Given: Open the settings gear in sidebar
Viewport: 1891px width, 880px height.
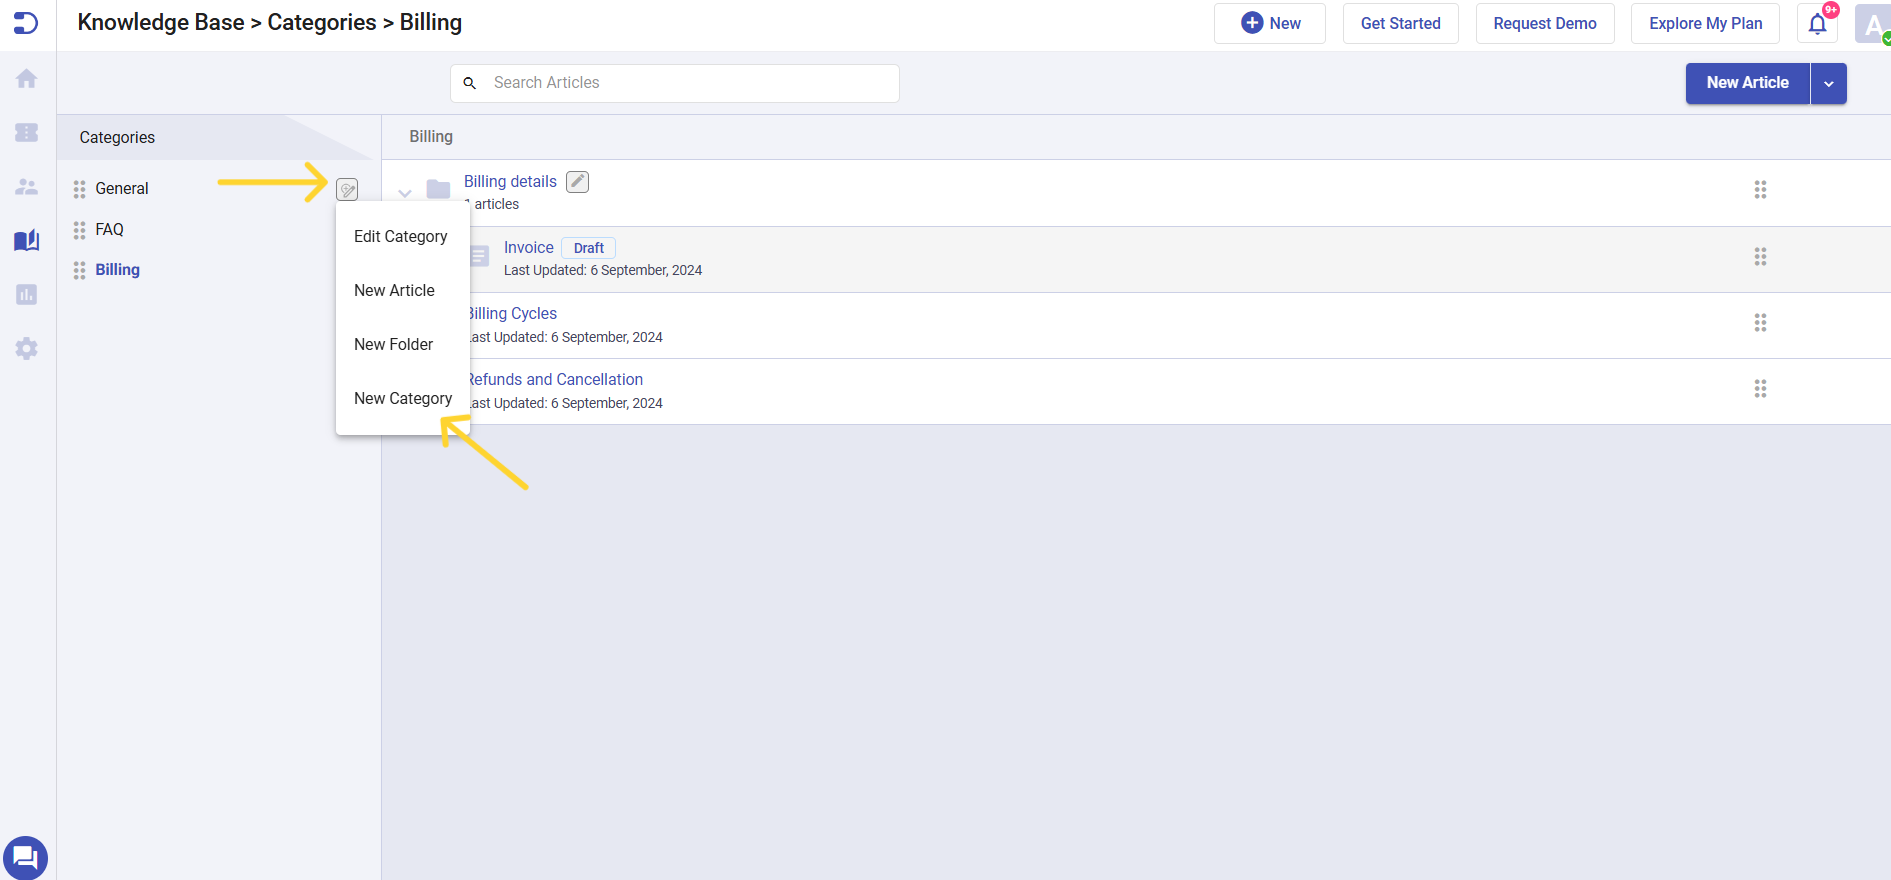Looking at the screenshot, I should (x=27, y=348).
